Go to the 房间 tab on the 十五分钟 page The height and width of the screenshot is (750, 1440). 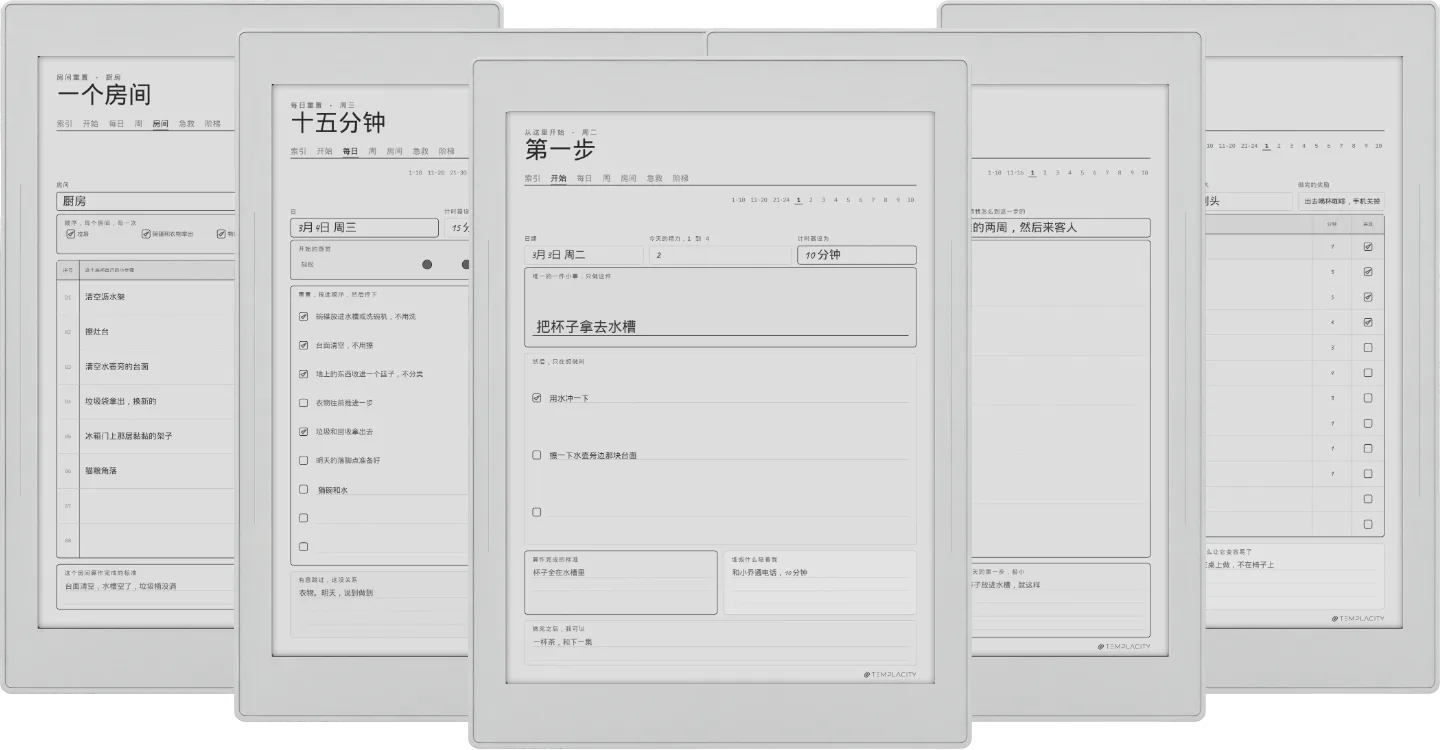tap(394, 152)
